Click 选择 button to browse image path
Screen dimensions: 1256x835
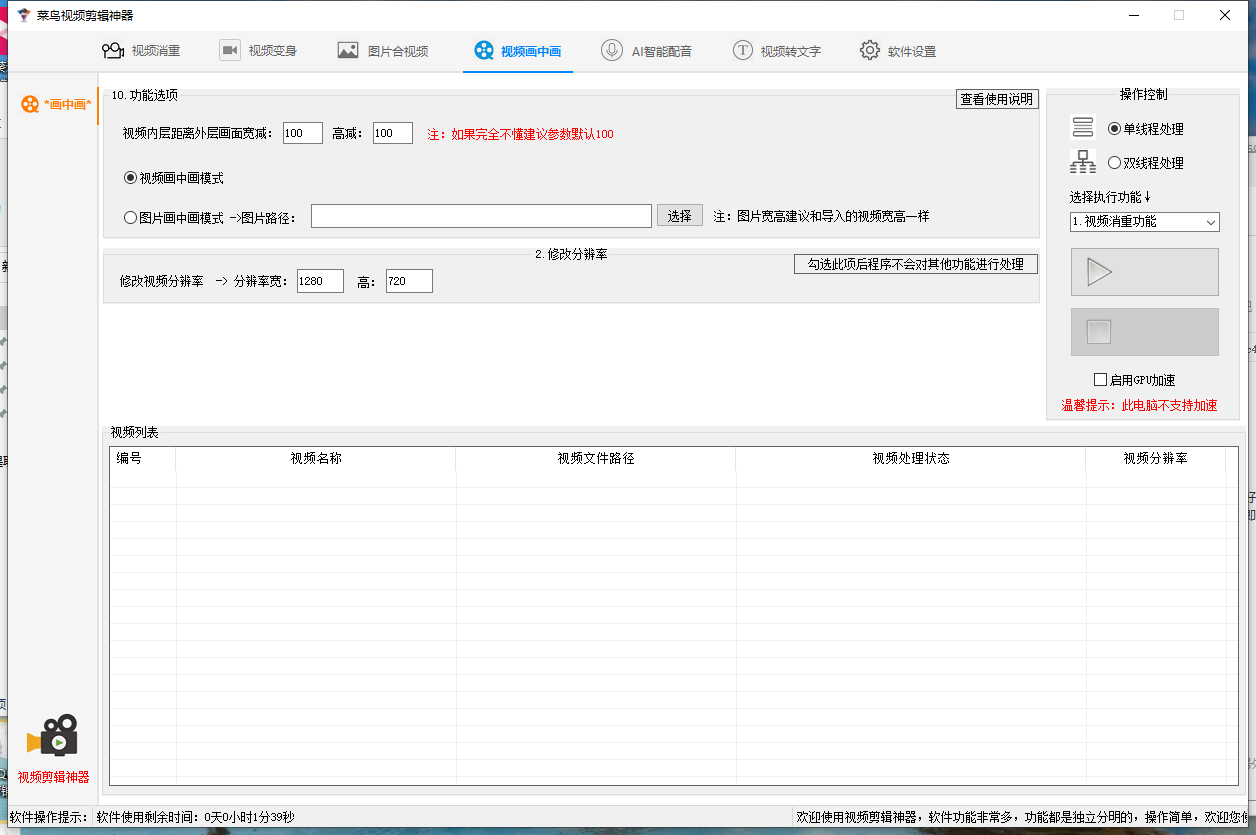coord(679,216)
